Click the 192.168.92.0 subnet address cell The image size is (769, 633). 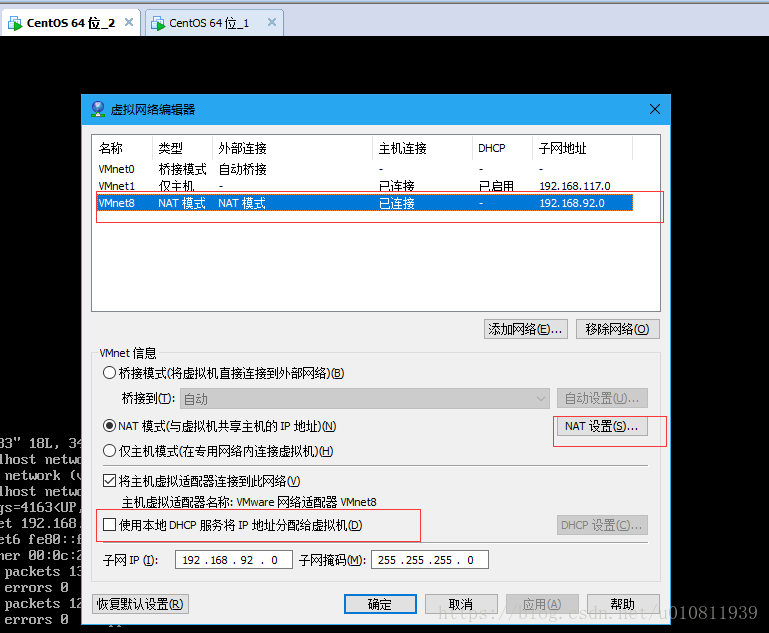click(572, 203)
